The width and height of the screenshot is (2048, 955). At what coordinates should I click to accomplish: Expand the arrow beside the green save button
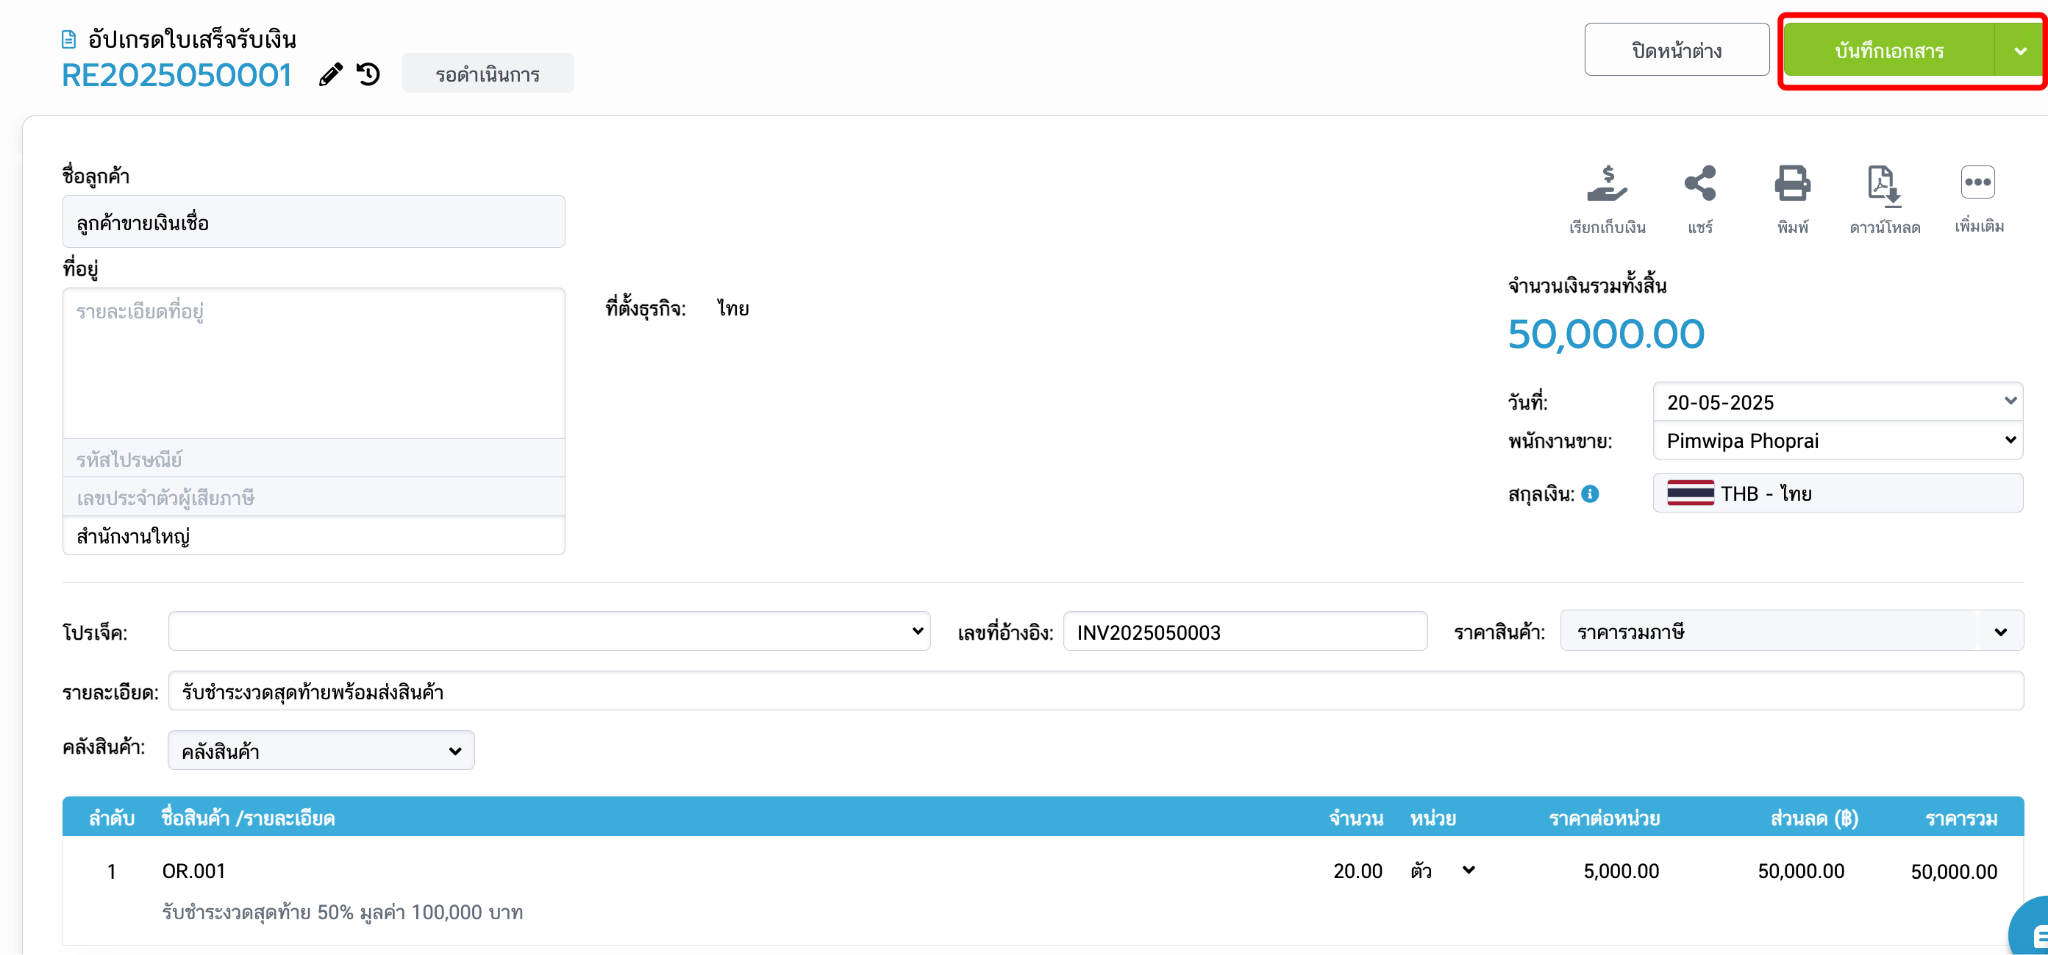coord(2020,51)
